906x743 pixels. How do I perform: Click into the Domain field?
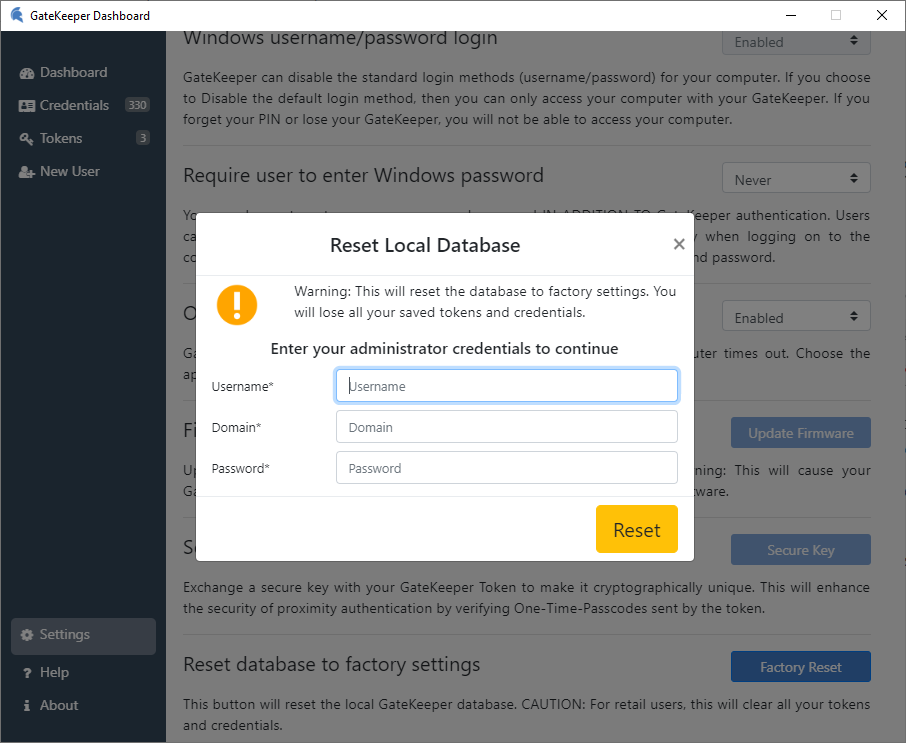507,427
